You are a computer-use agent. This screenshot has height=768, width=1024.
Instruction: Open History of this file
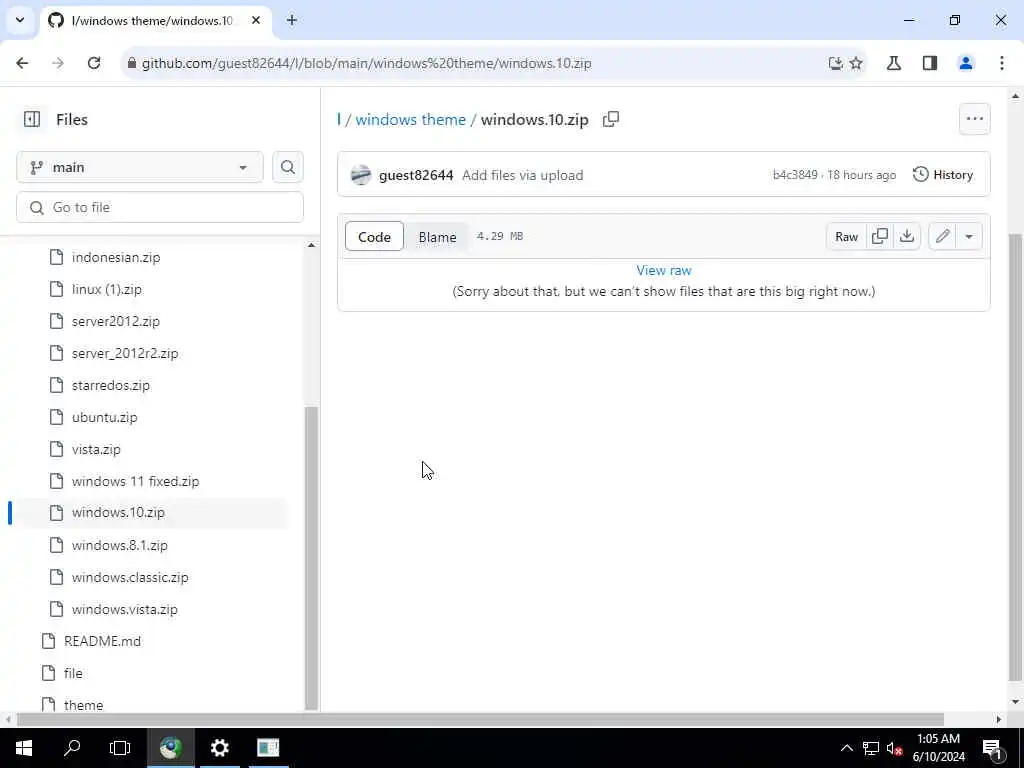[942, 174]
